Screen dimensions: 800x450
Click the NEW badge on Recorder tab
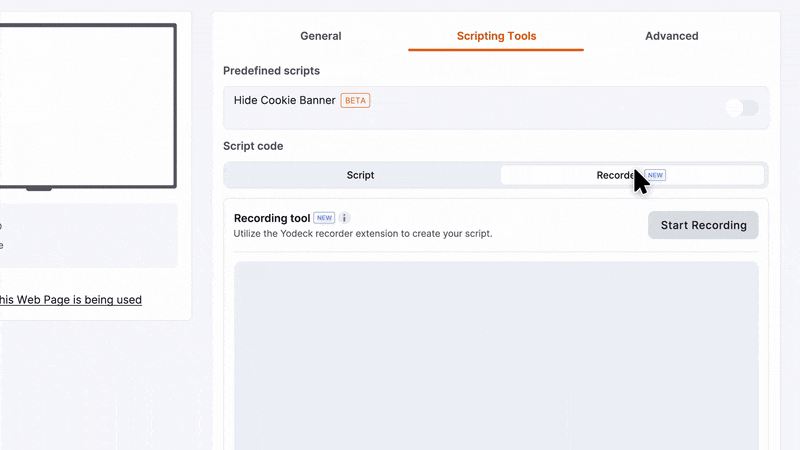(x=655, y=175)
